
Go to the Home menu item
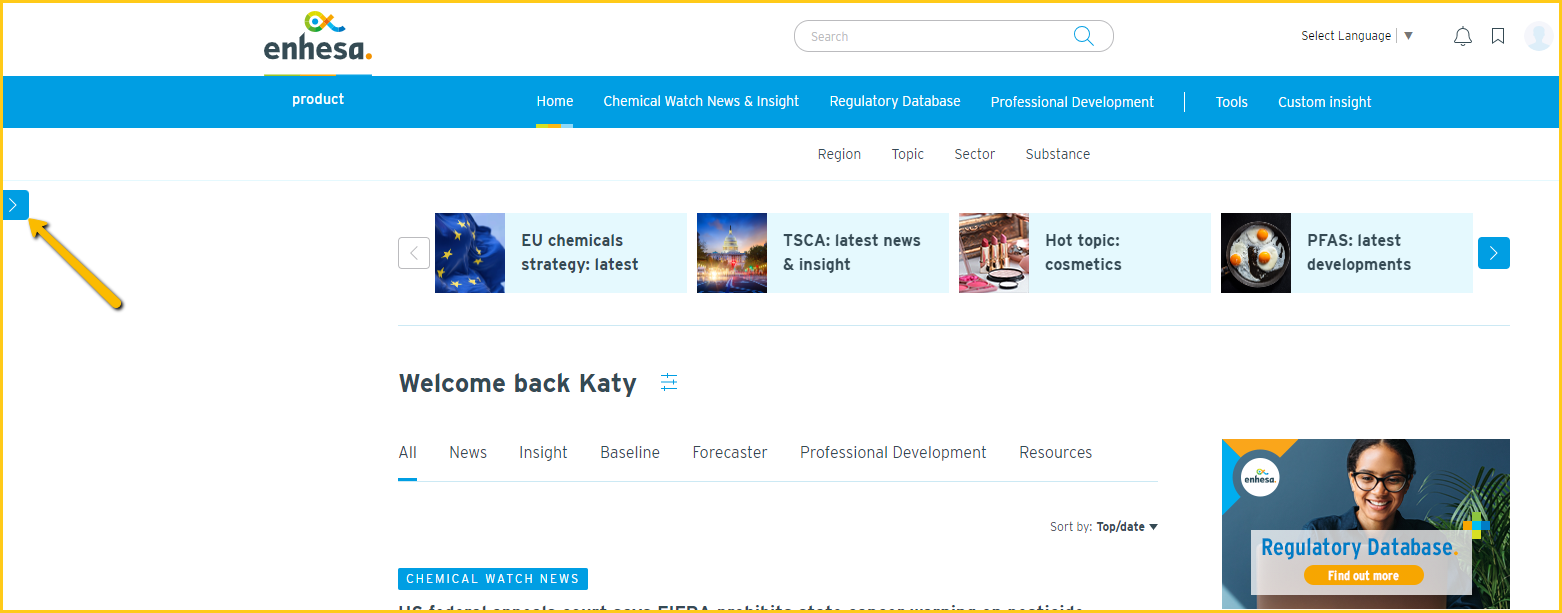[x=555, y=101]
